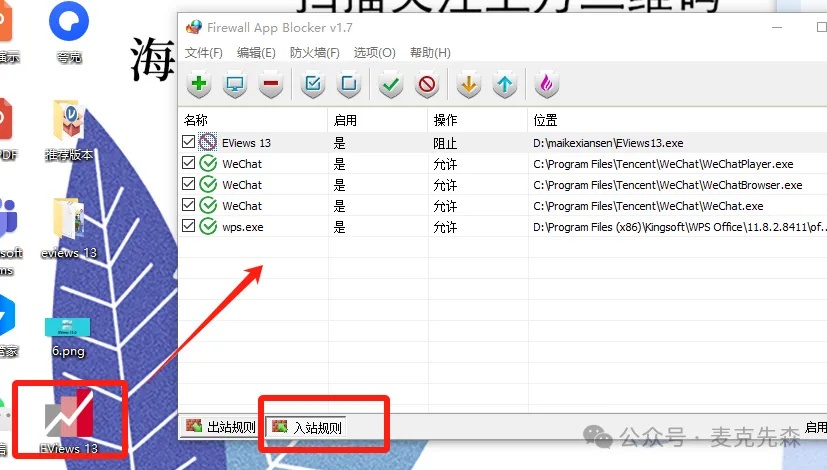Viewport: 827px width, 470px height.
Task: Click 是 in the EViews 13 row
Action: (x=340, y=143)
